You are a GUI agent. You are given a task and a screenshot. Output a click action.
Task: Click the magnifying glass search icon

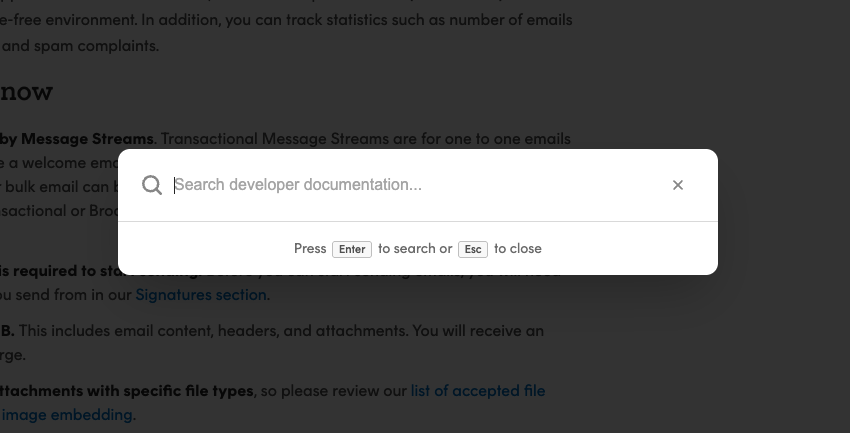tap(152, 185)
